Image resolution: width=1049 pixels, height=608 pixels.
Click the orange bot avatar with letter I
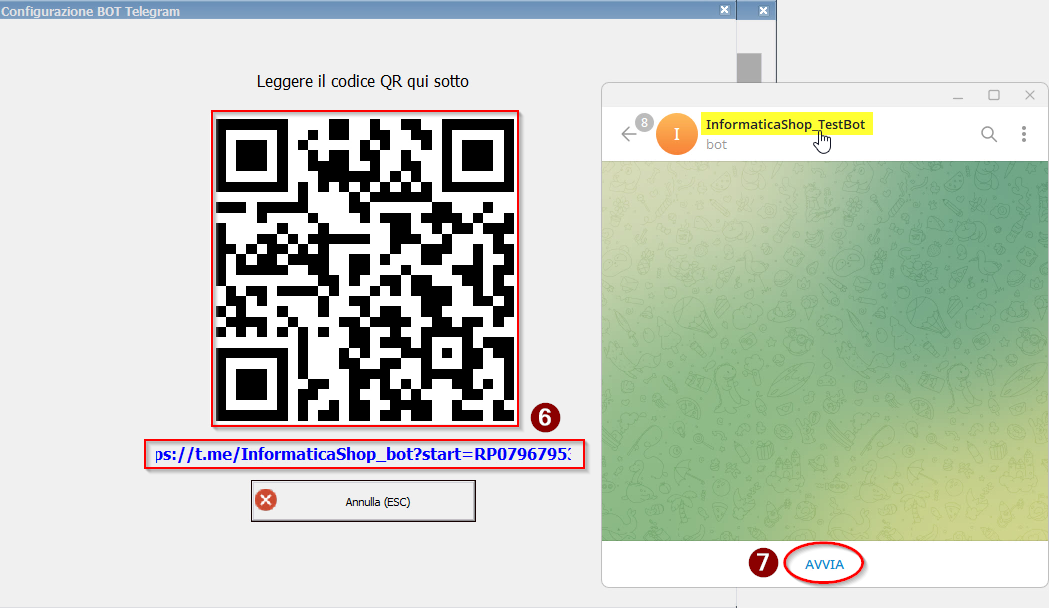pyautogui.click(x=677, y=135)
